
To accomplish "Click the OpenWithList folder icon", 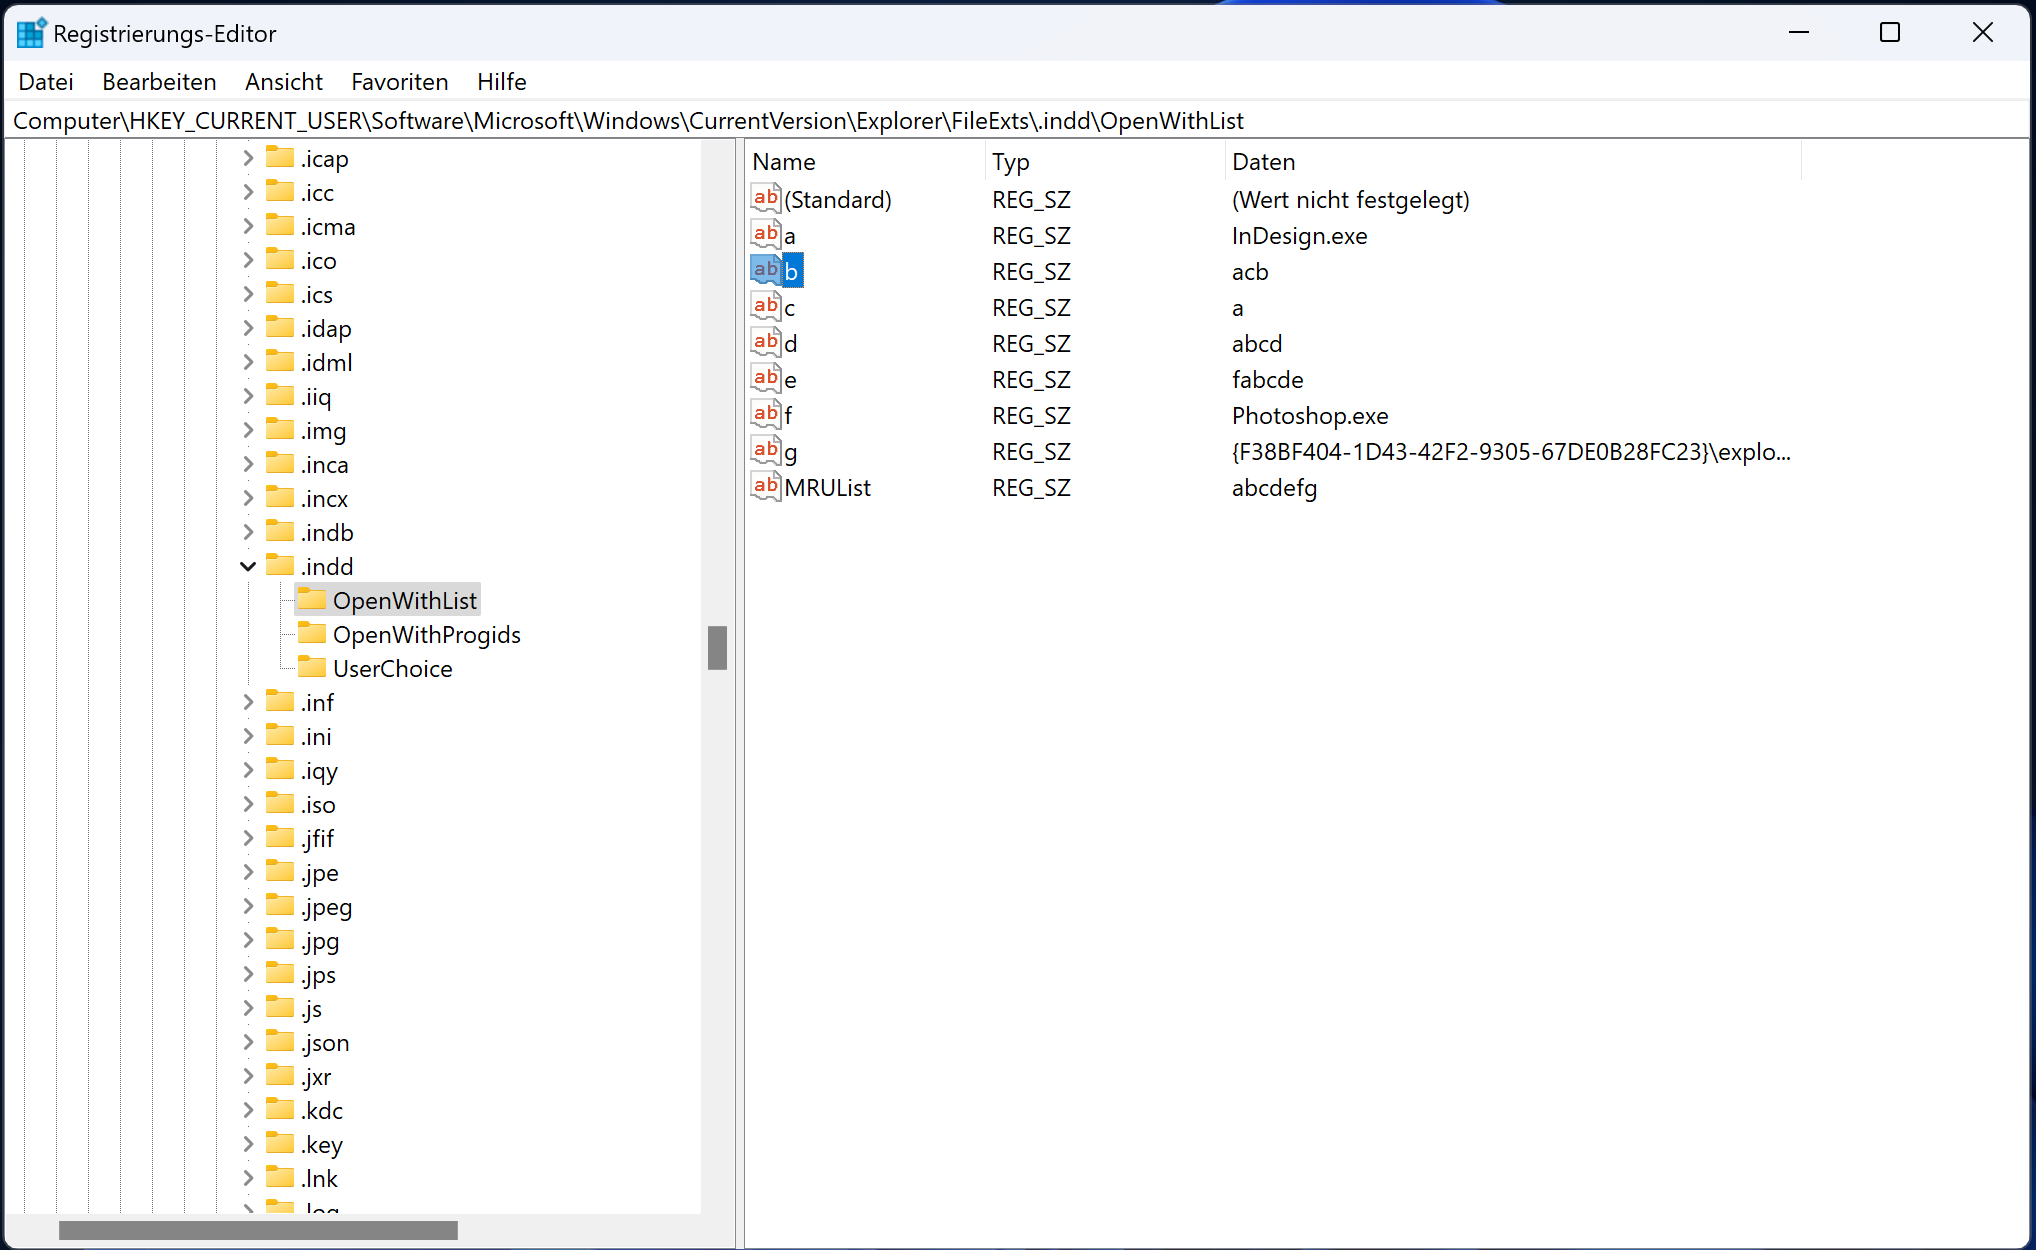I will [x=311, y=599].
